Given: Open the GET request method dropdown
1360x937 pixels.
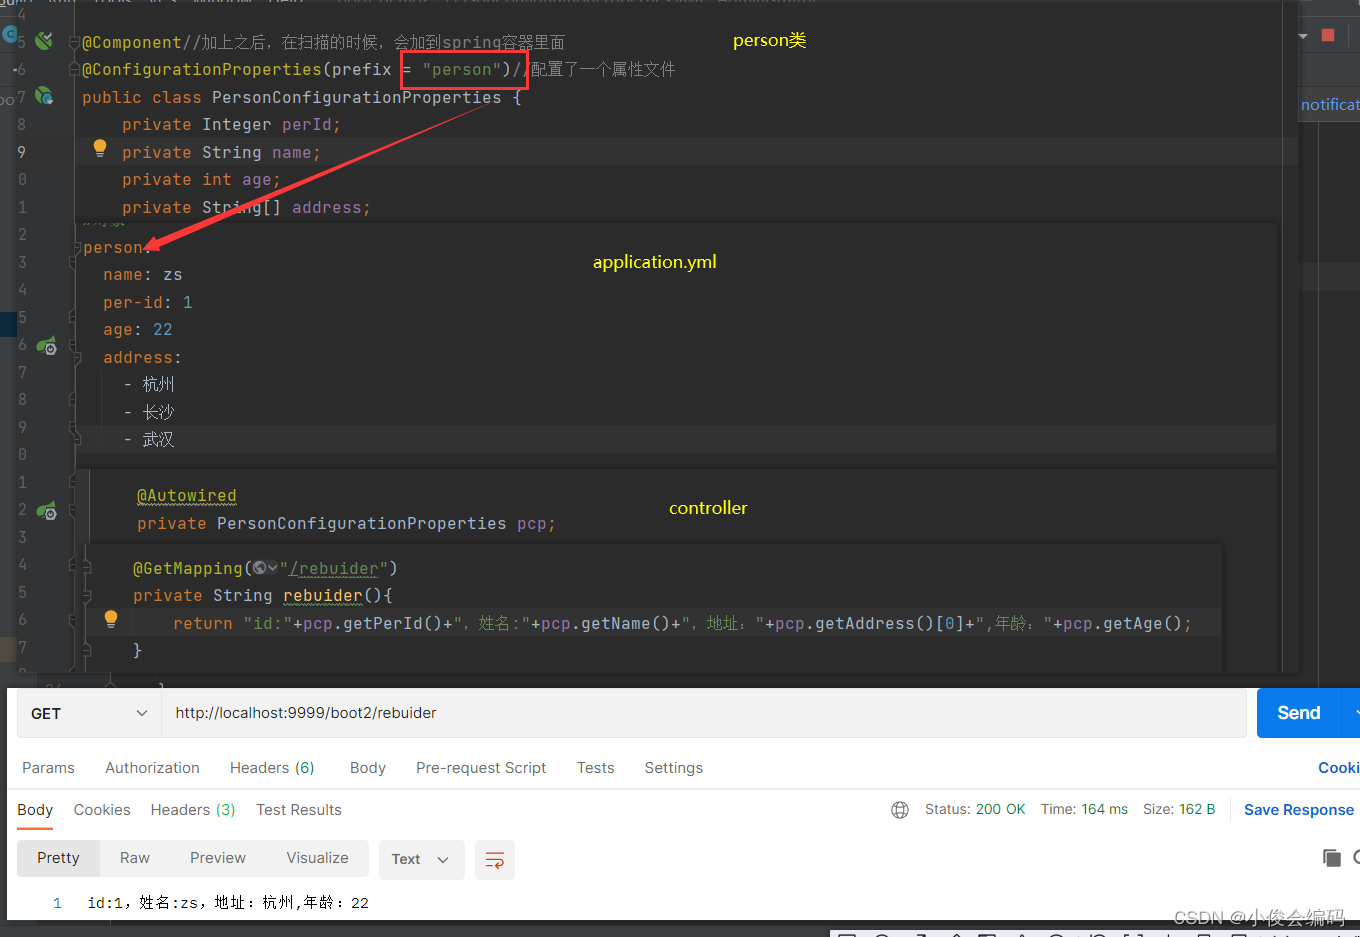Looking at the screenshot, I should [x=87, y=713].
